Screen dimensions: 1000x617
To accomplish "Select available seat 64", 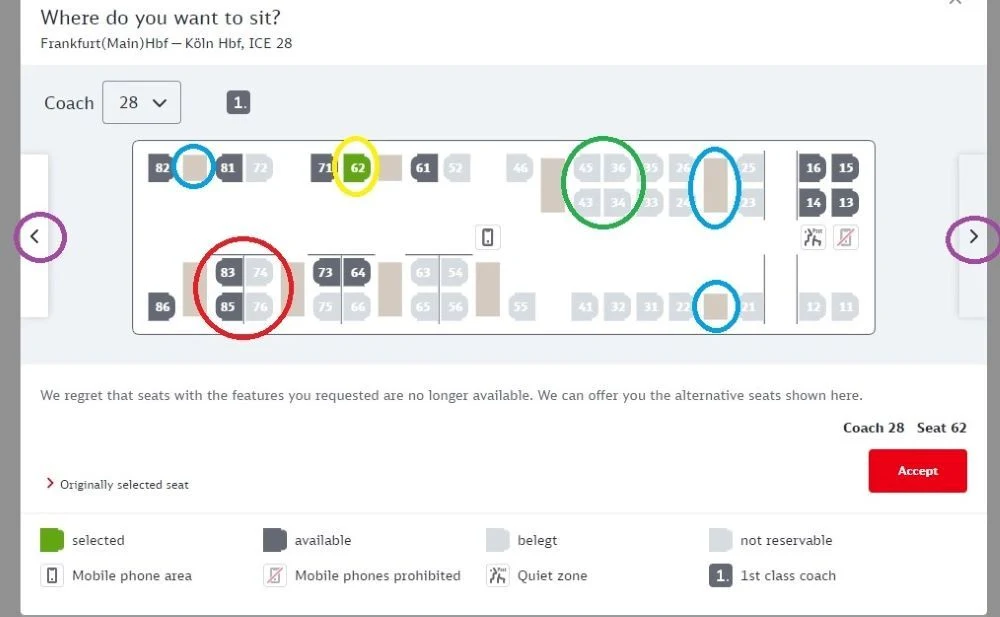I will [358, 272].
